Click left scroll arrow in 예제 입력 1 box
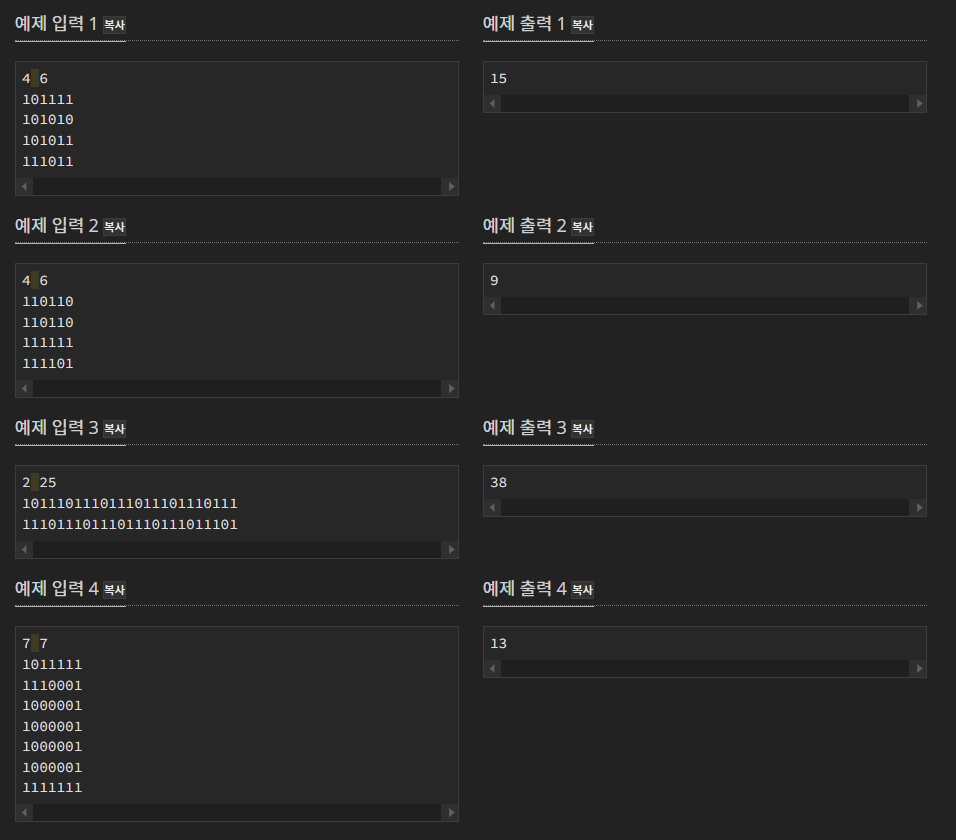This screenshot has width=956, height=840. 24,187
